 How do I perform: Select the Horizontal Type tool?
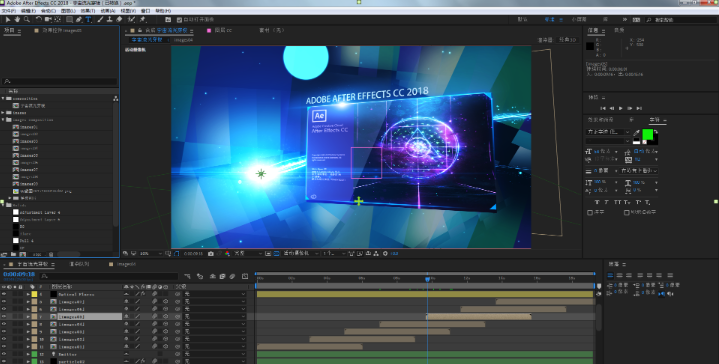88,19
